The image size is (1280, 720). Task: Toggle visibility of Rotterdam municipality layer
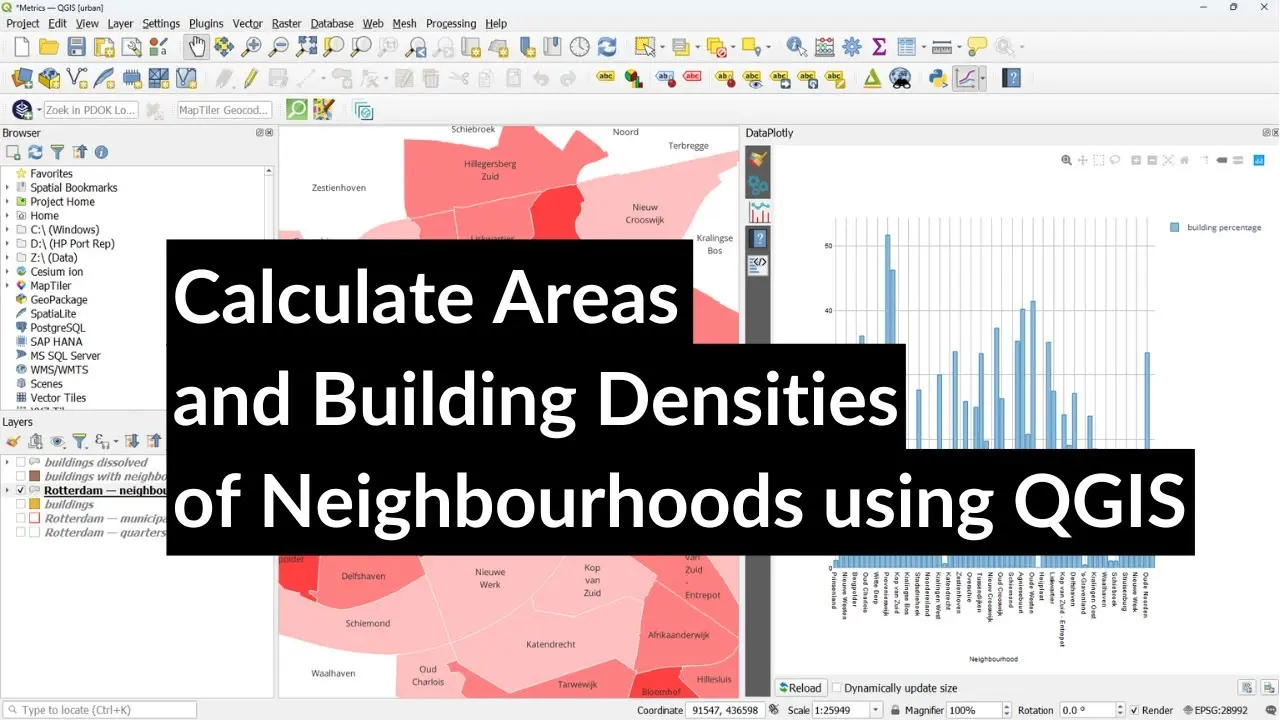[21, 519]
